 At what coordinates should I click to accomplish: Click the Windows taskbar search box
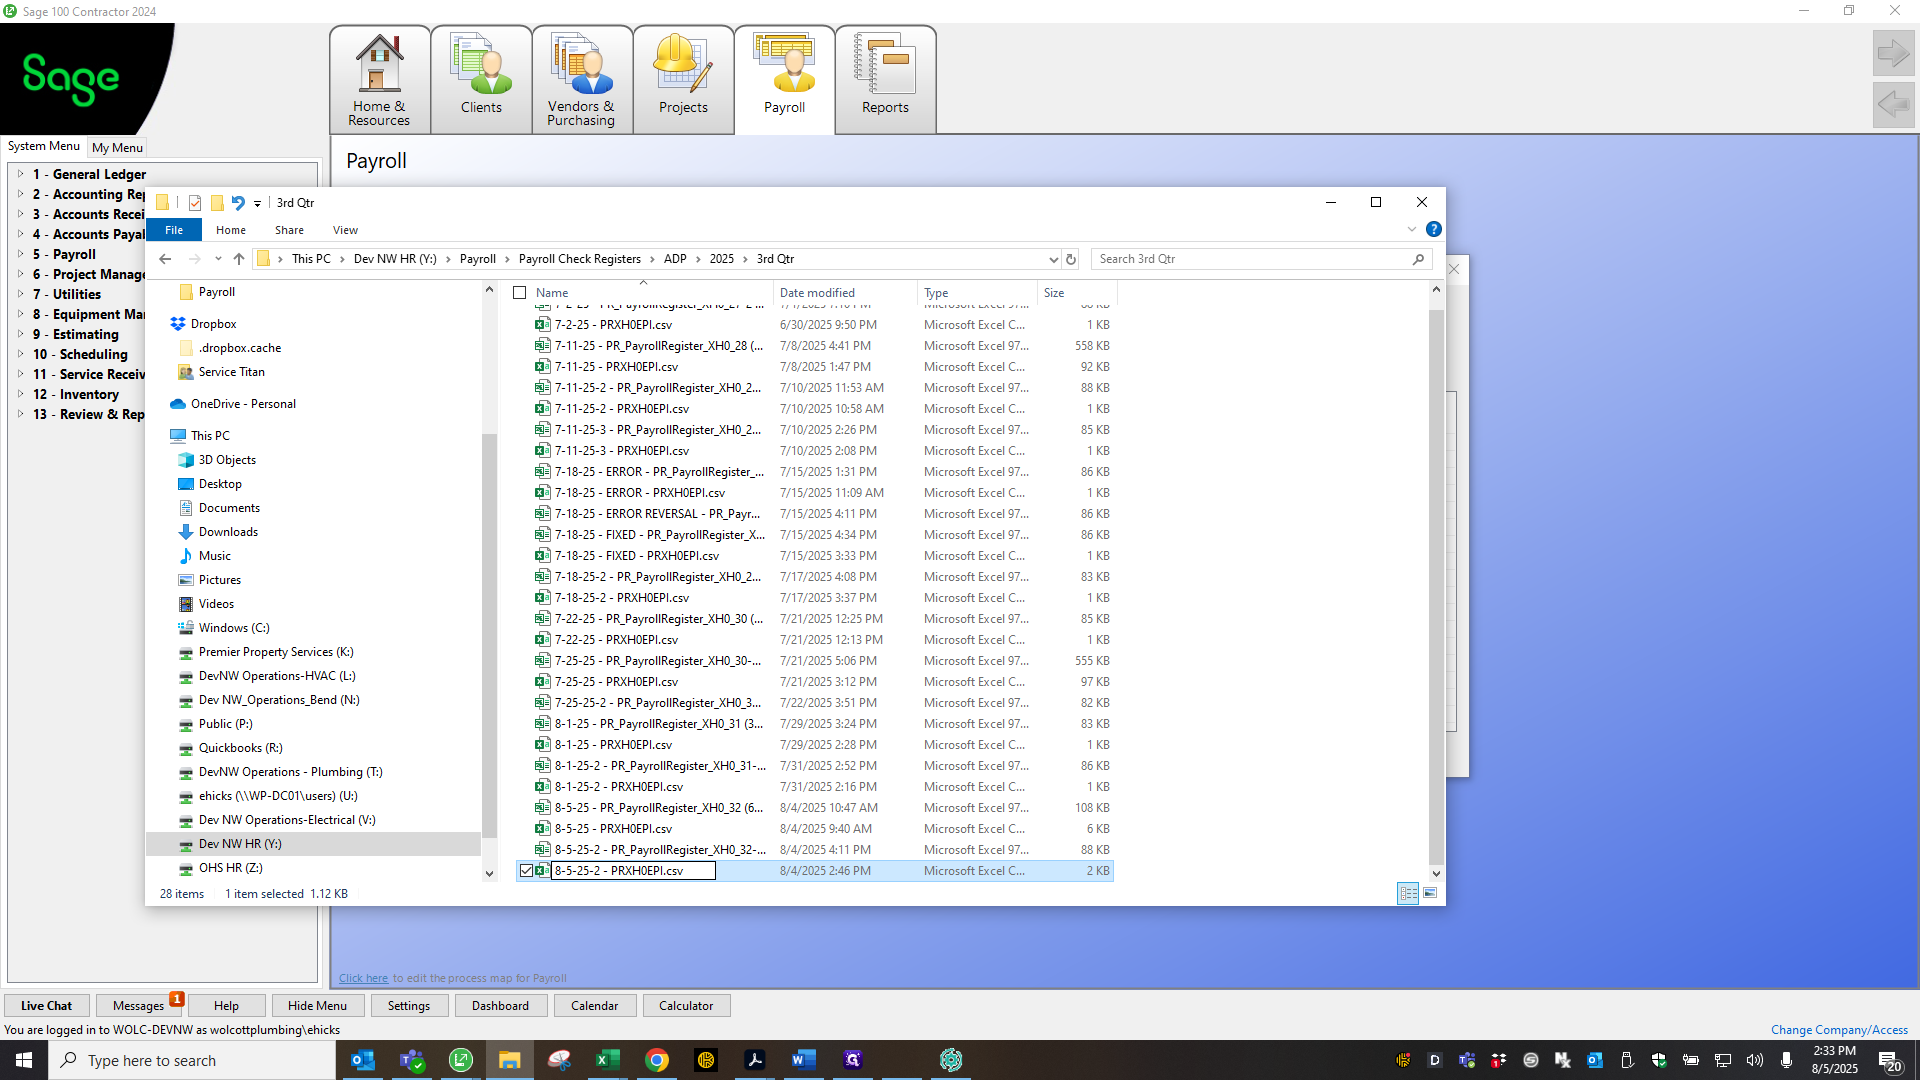click(x=192, y=1060)
